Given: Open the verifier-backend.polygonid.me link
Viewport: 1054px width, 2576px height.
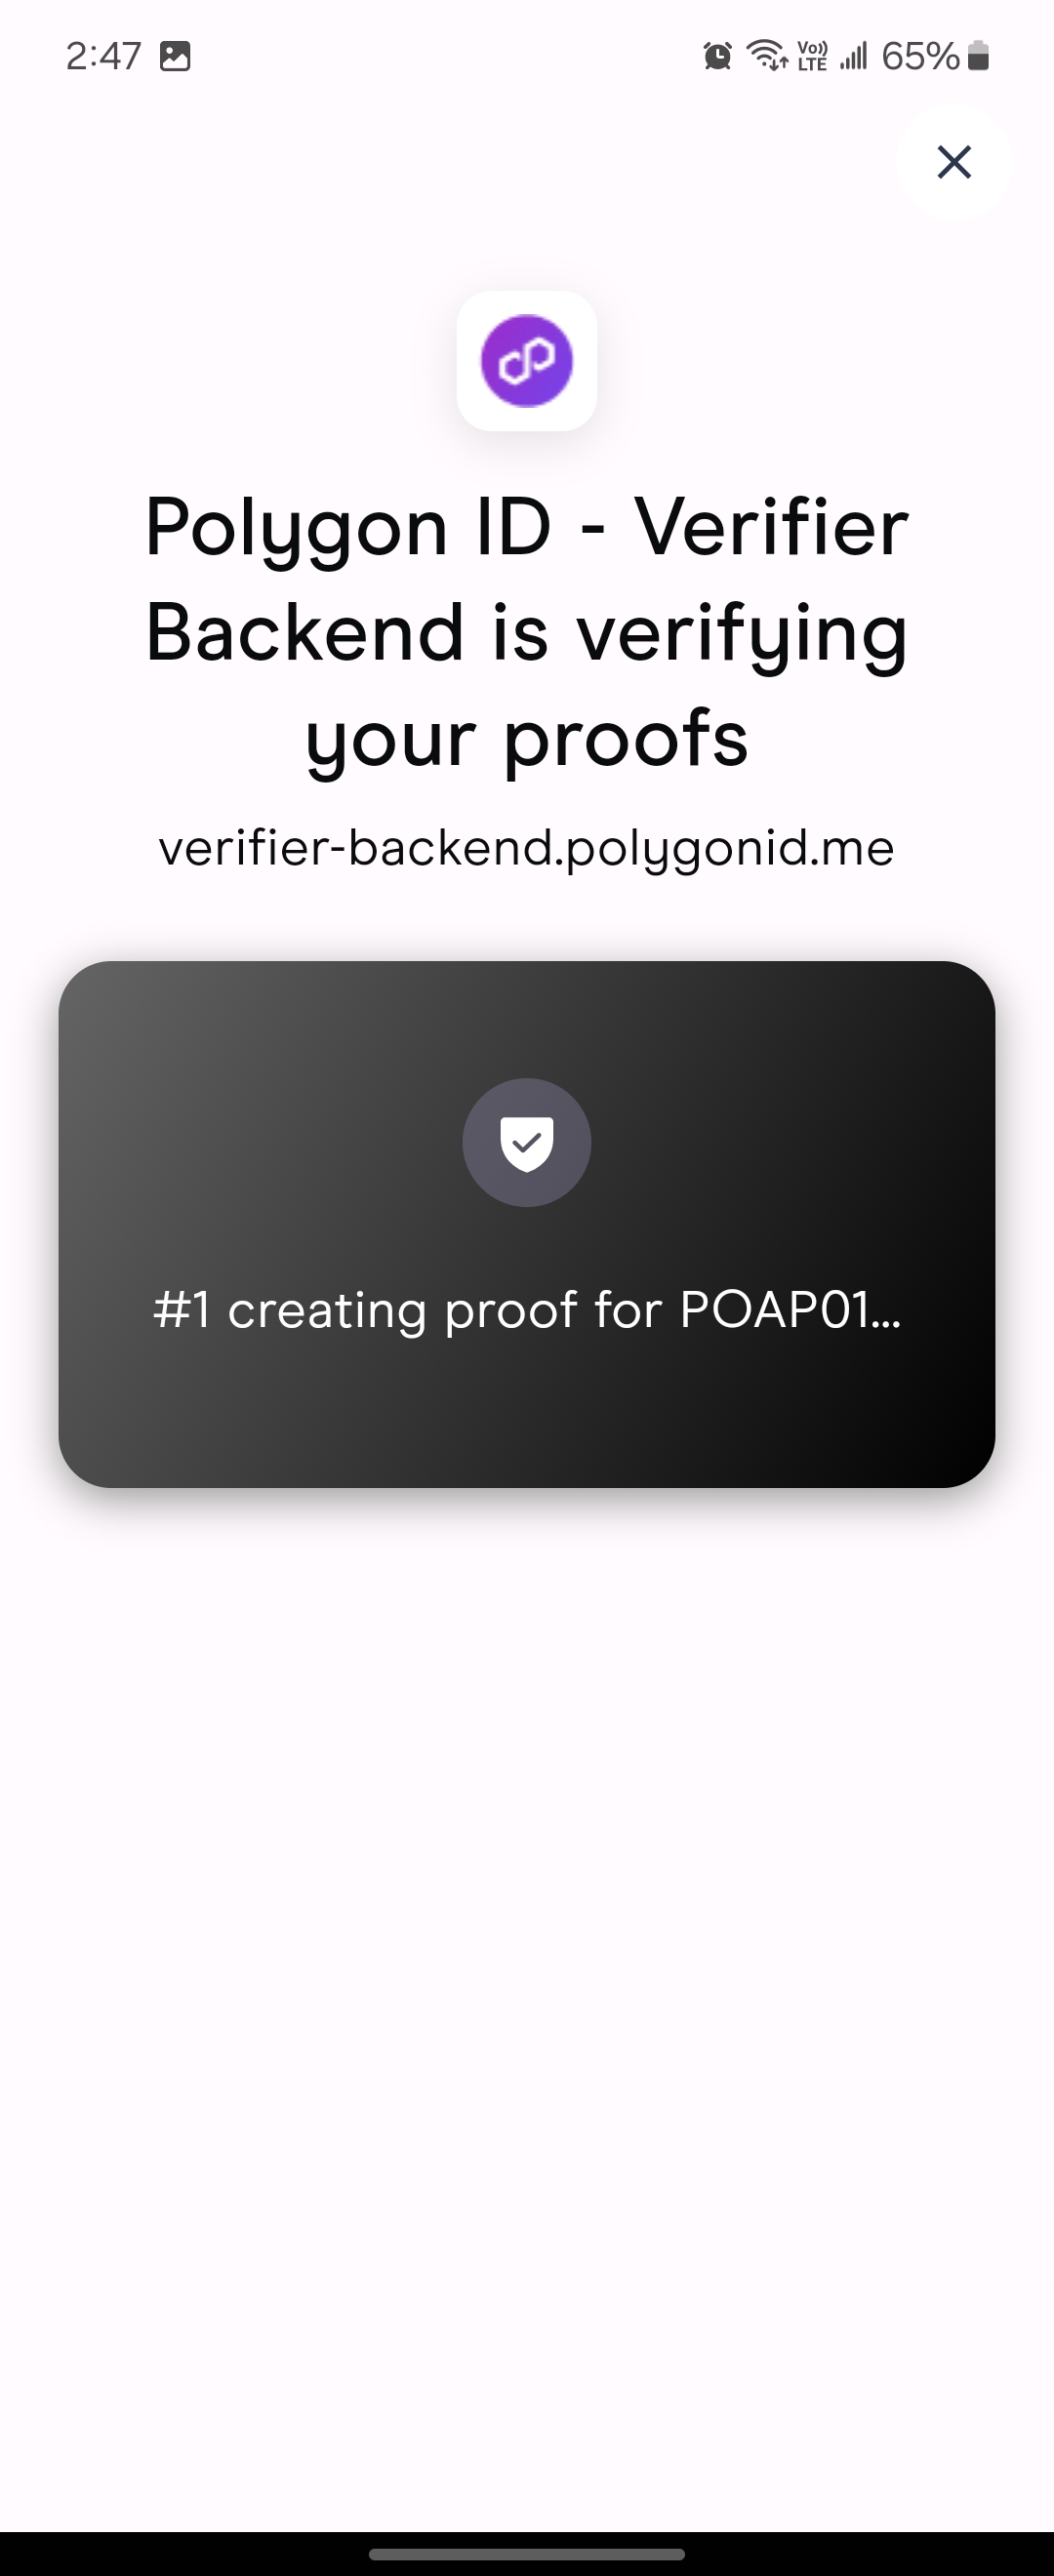Looking at the screenshot, I should point(527,848).
